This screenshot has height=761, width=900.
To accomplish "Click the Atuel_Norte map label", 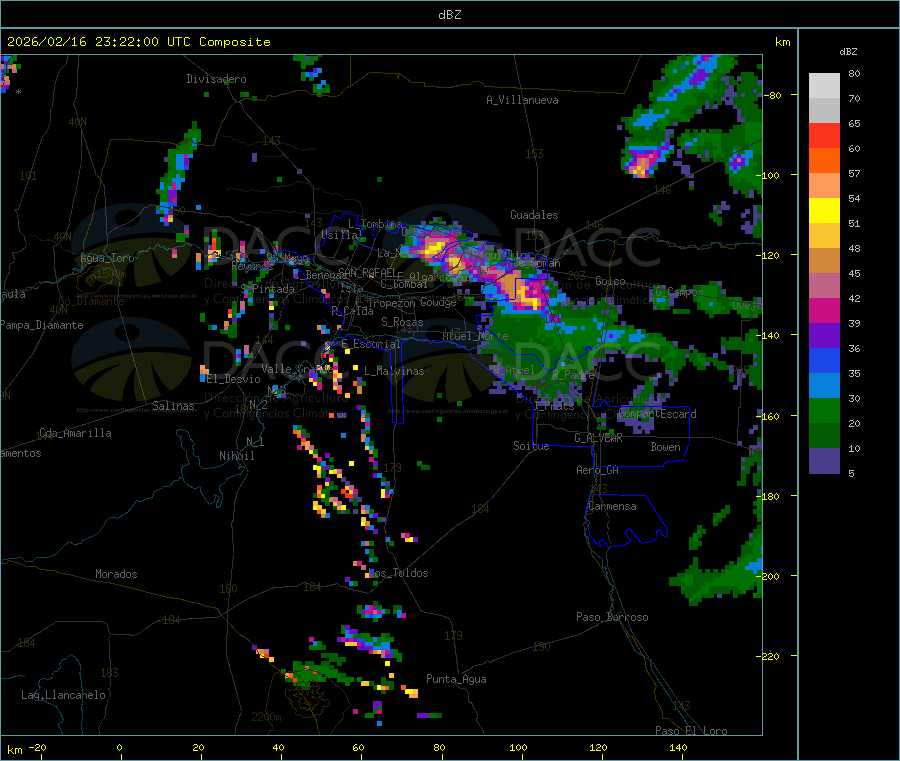I will pyautogui.click(x=475, y=336).
